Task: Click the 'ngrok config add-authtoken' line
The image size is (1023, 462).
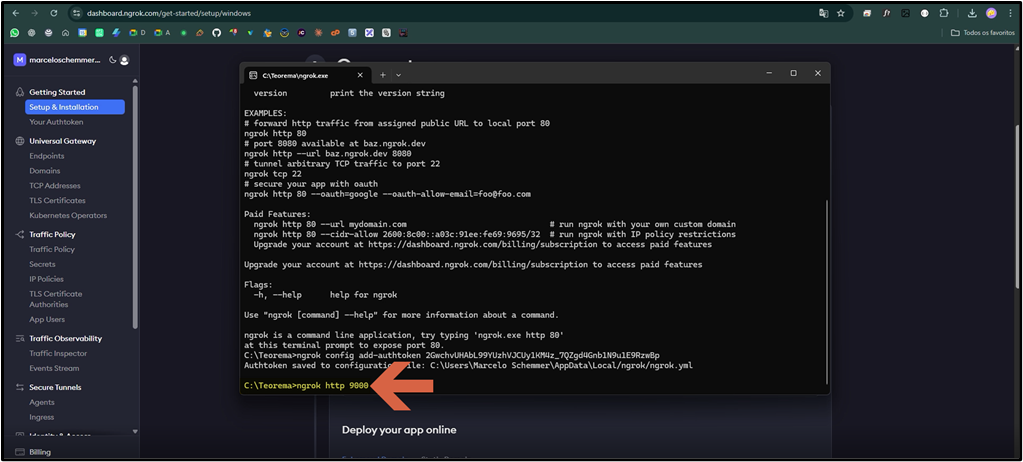Action: (x=451, y=356)
